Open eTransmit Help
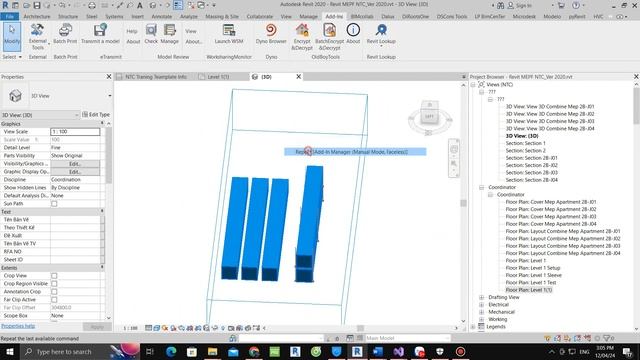Viewport: 640px width, 360px height. click(x=132, y=31)
